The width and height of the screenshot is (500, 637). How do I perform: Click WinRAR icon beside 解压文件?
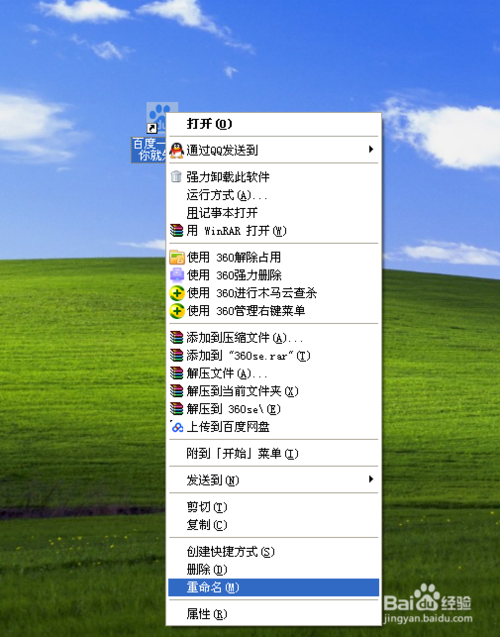tap(177, 373)
